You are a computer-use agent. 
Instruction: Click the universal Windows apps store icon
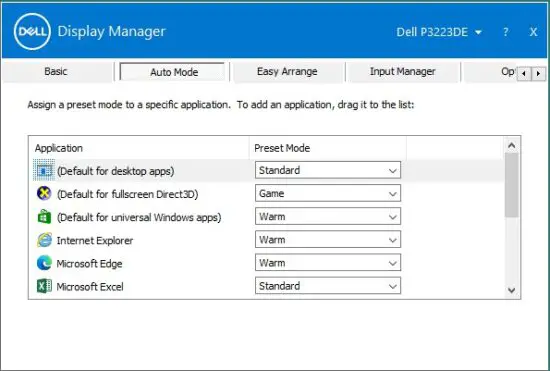(44, 217)
